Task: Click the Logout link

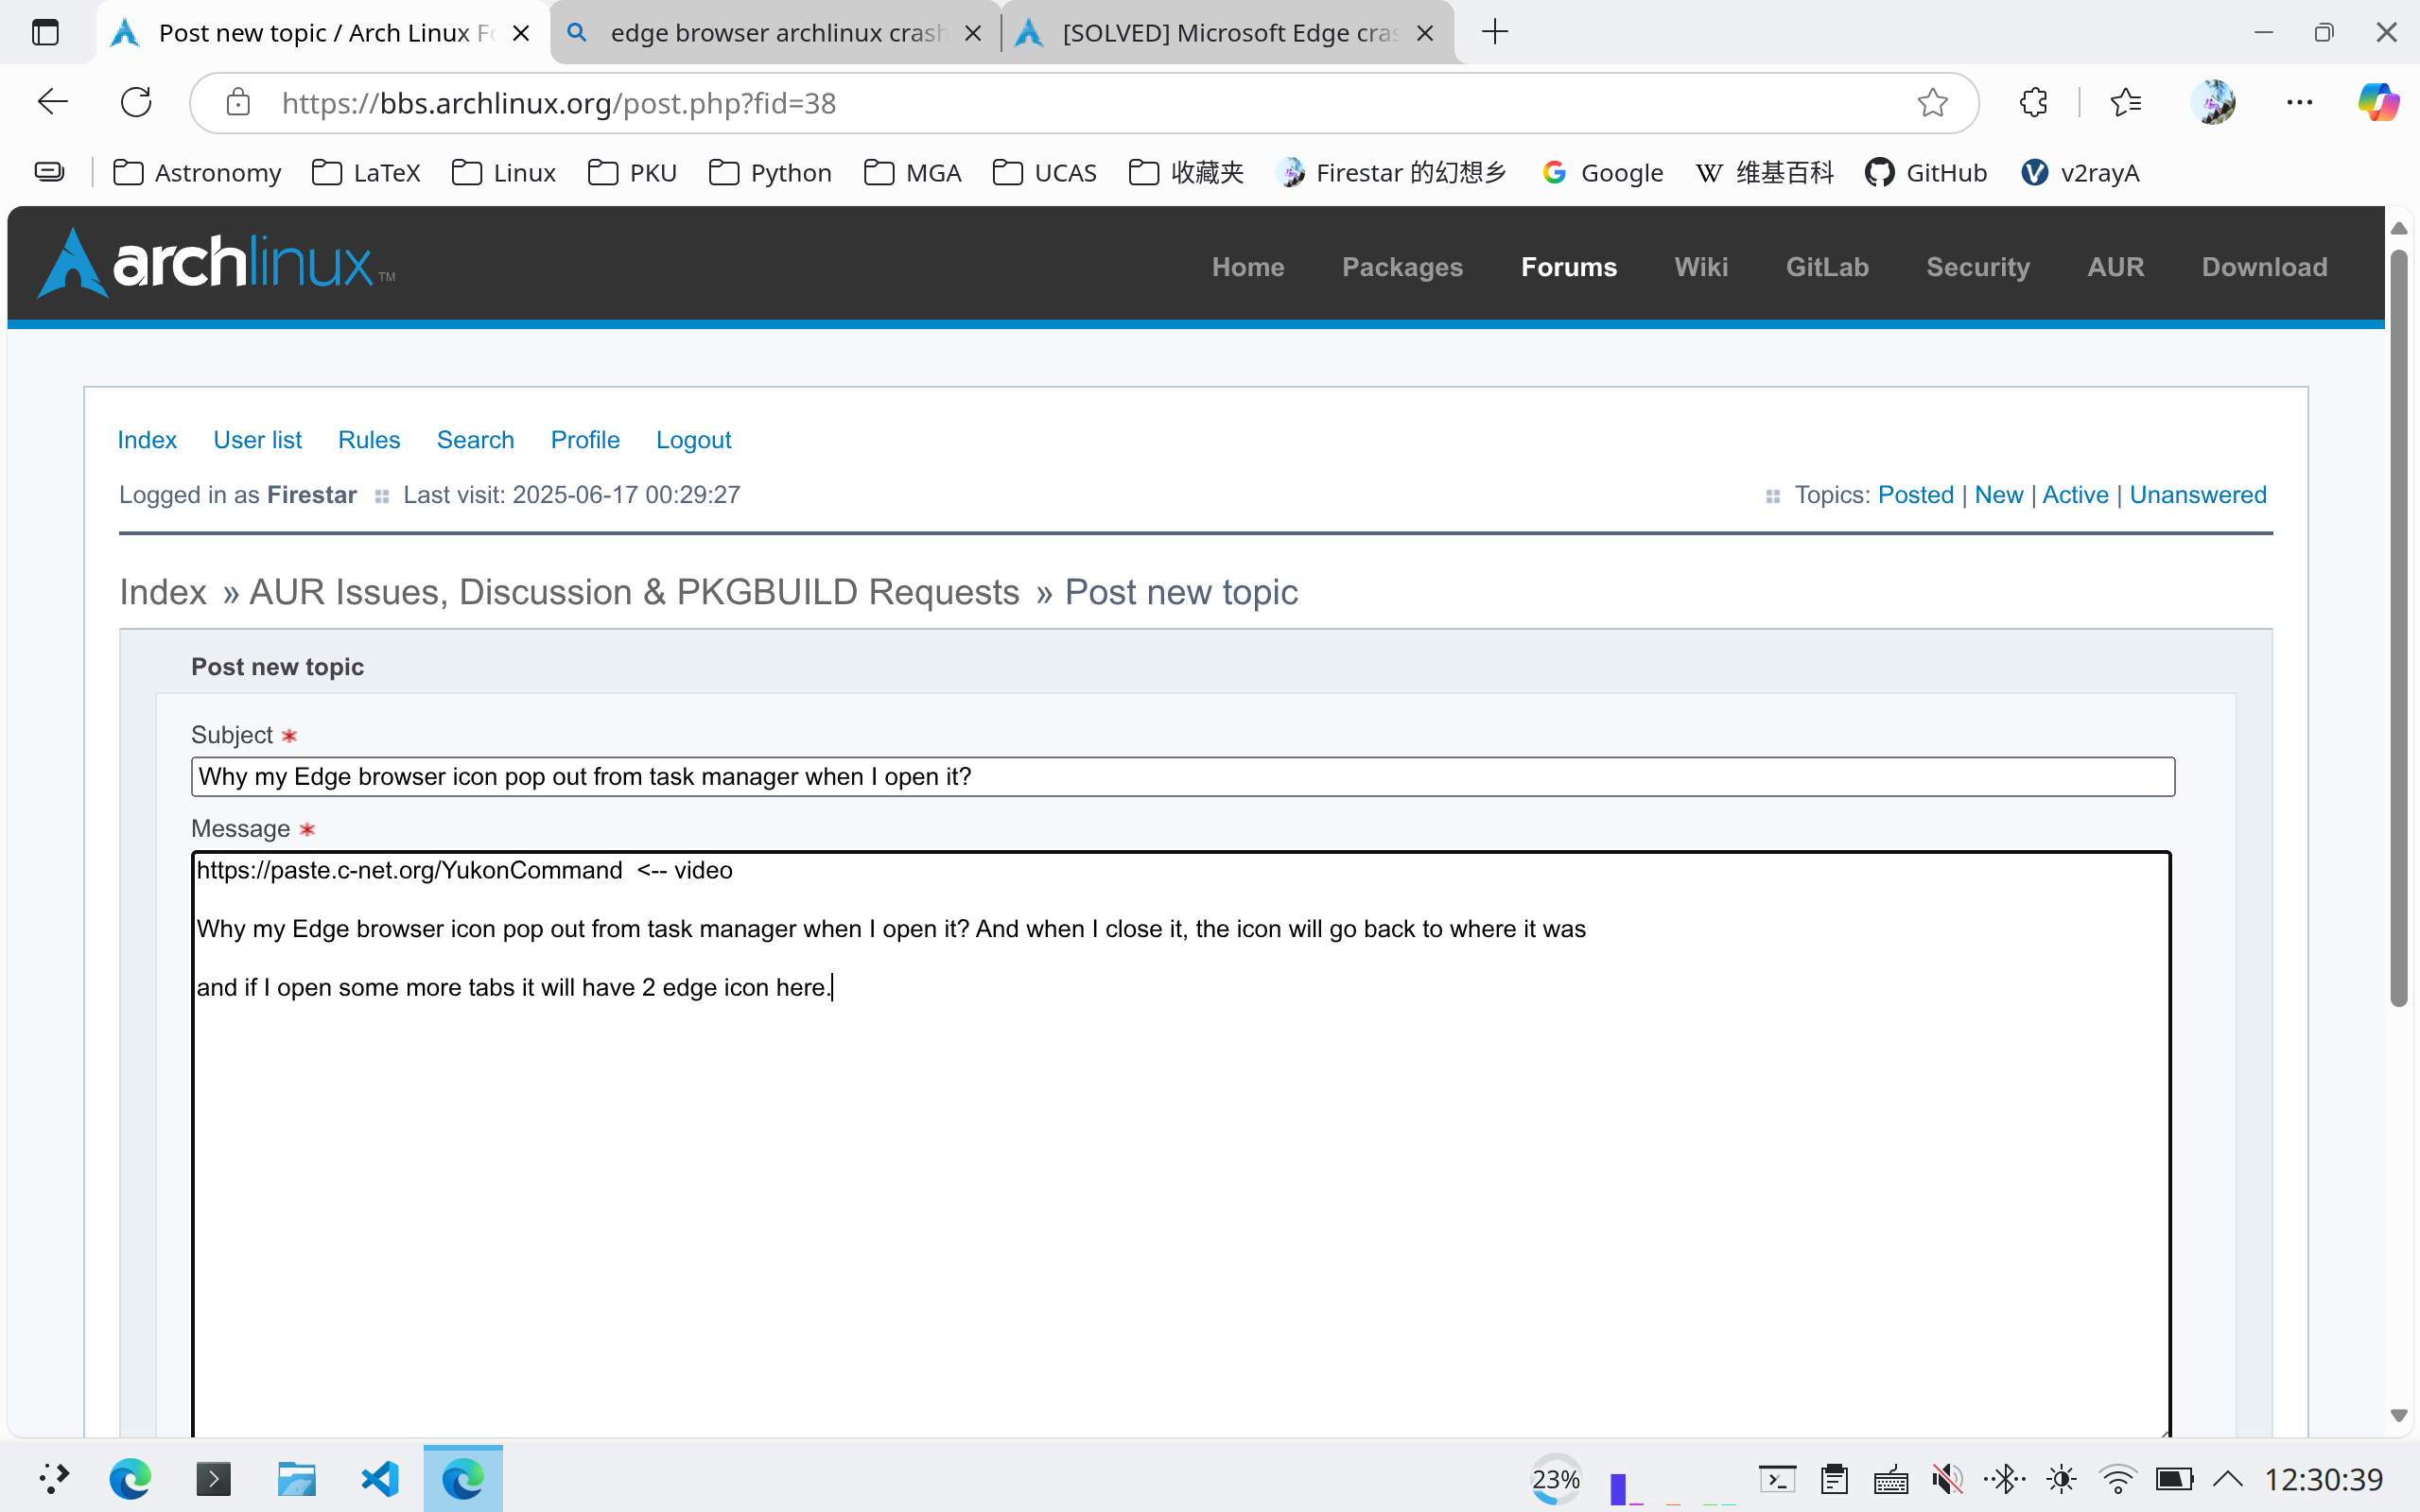Action: 693,440
